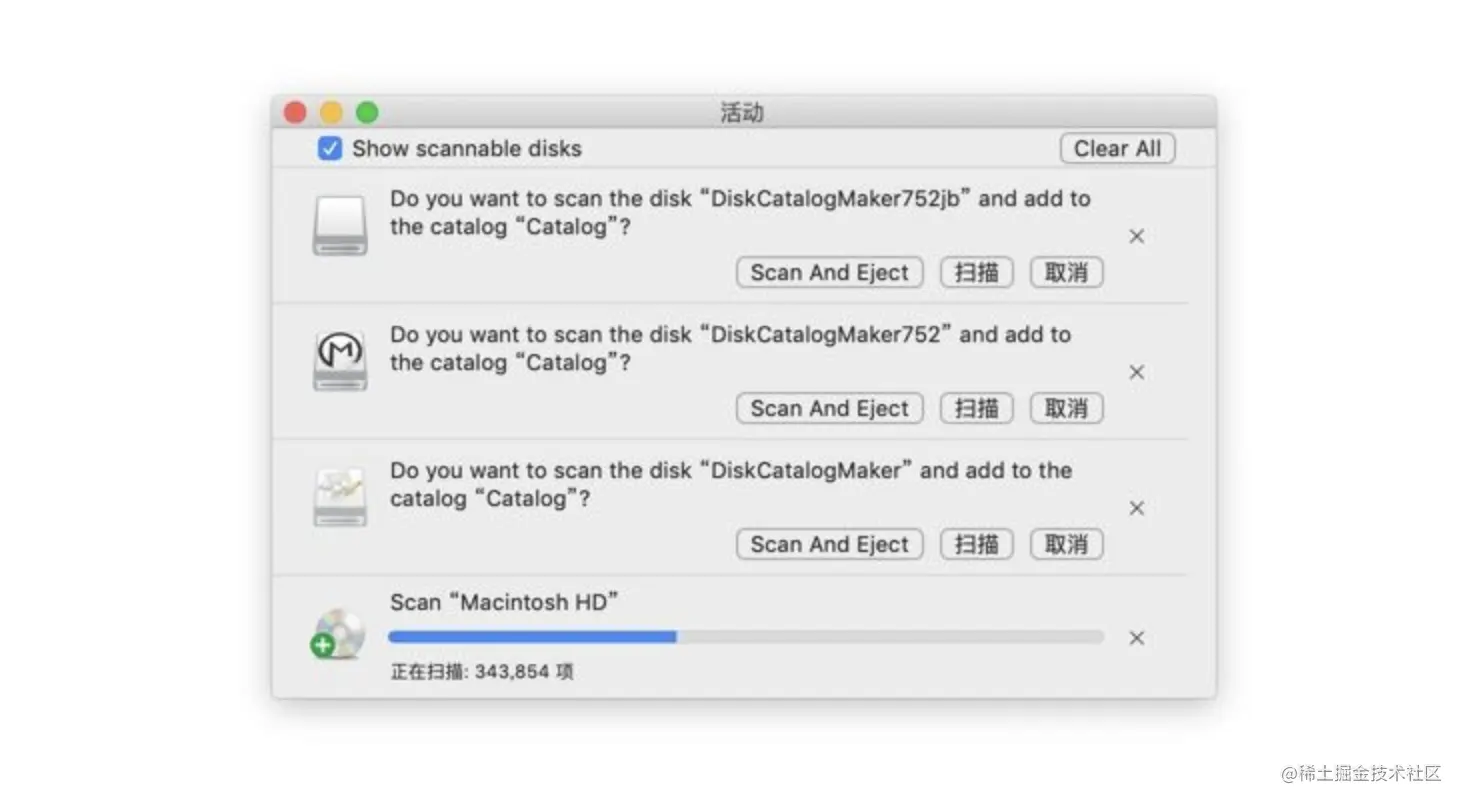1464x806 pixels.
Task: Click 取消 for the DiskCatalogMaker752jb disk
Action: pyautogui.click(x=1066, y=273)
